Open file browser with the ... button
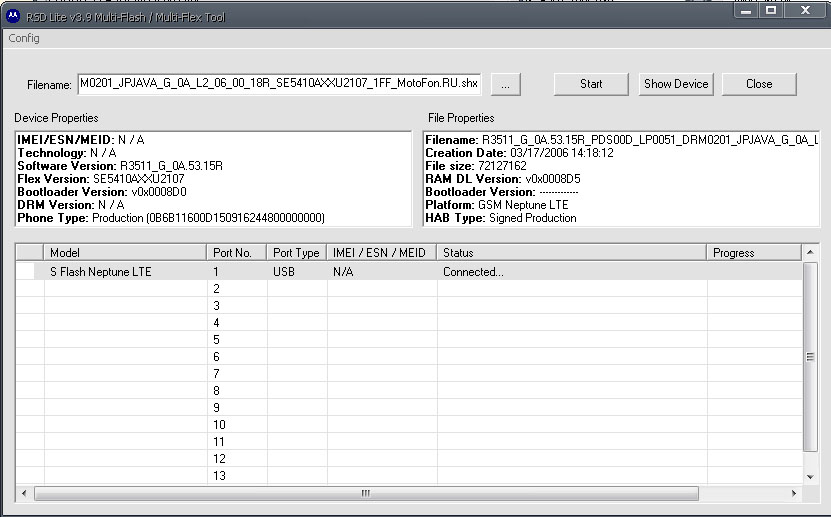Viewport: 831px width, 517px height. 506,84
